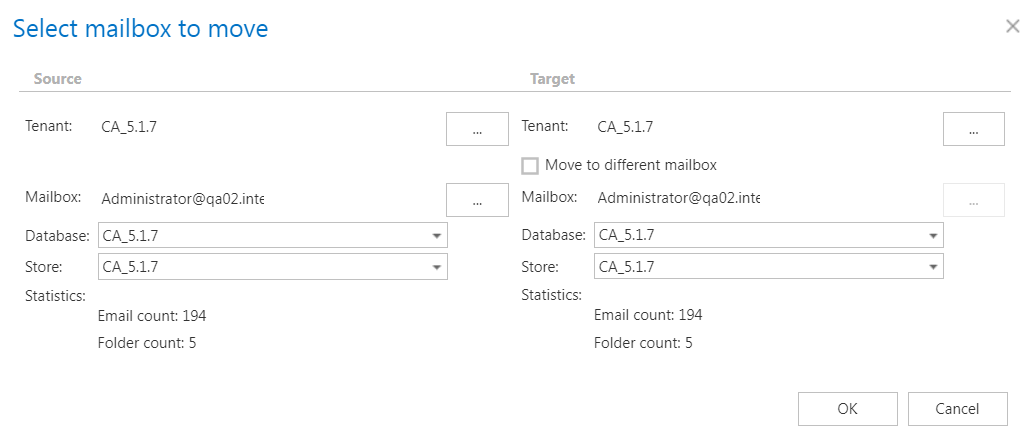Expand the Target Database dropdown
The image size is (1026, 434).
click(933, 235)
